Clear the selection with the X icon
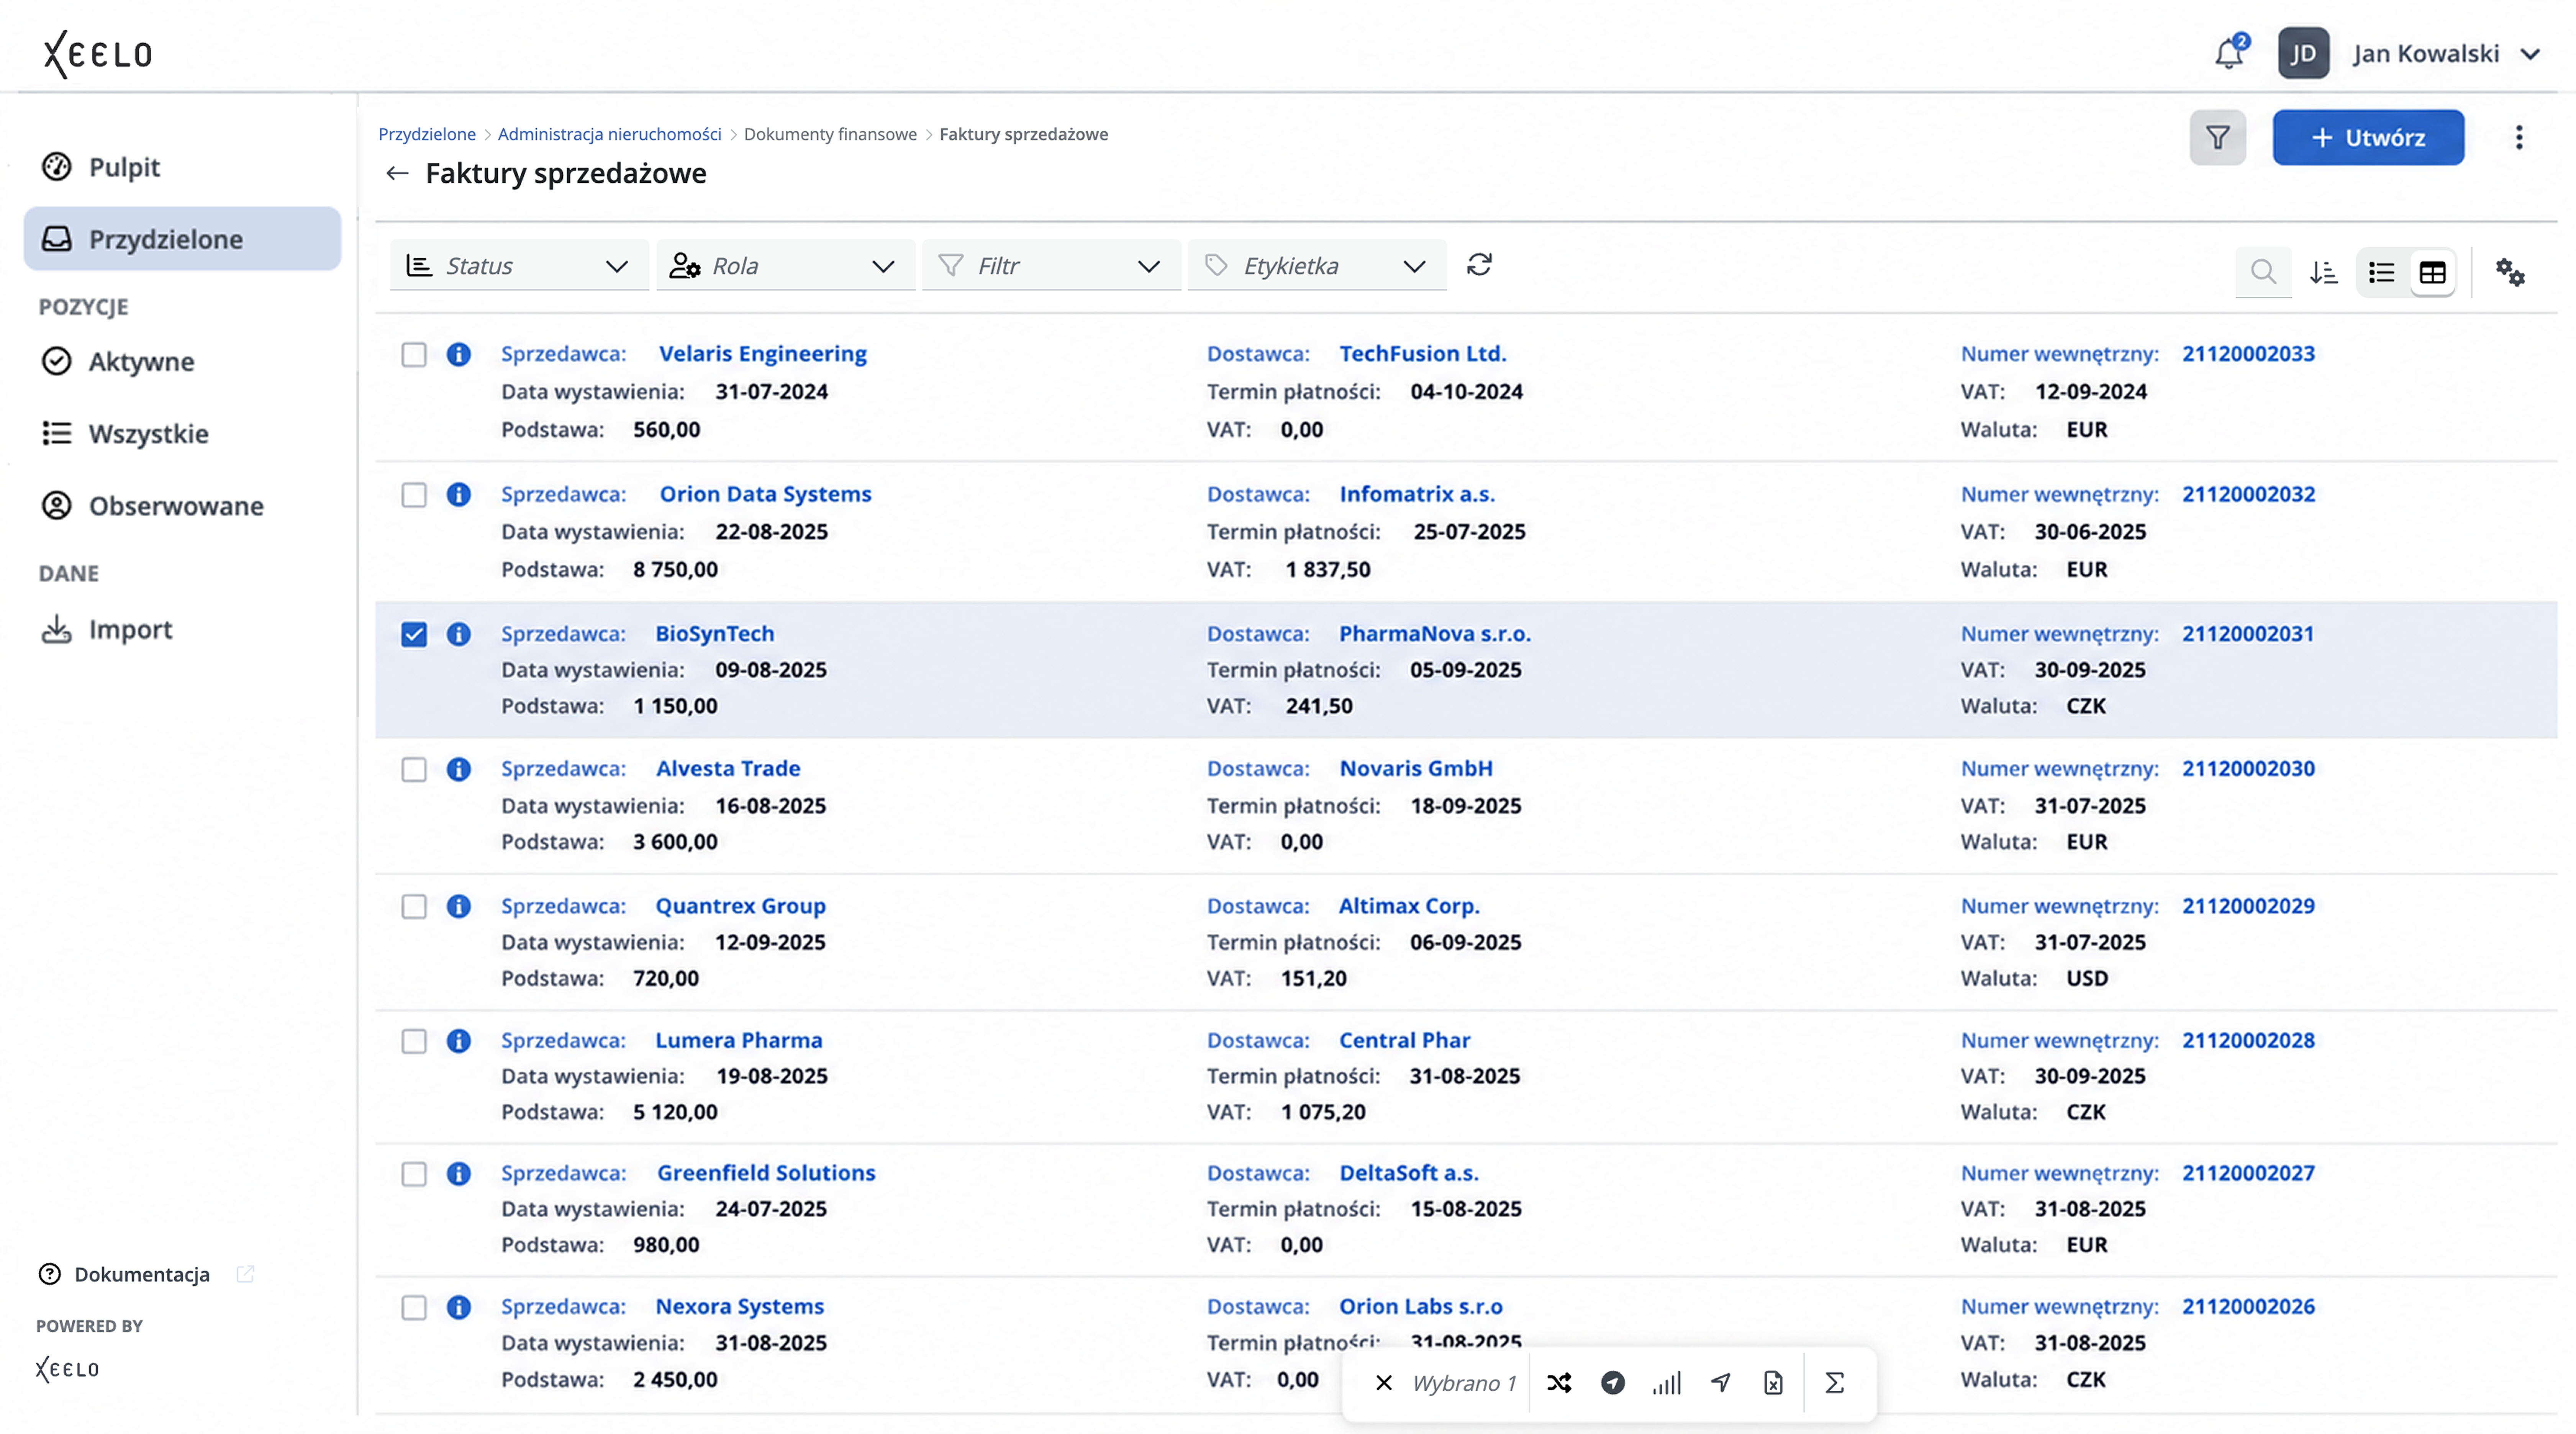This screenshot has height=1434, width=2576. click(1384, 1383)
